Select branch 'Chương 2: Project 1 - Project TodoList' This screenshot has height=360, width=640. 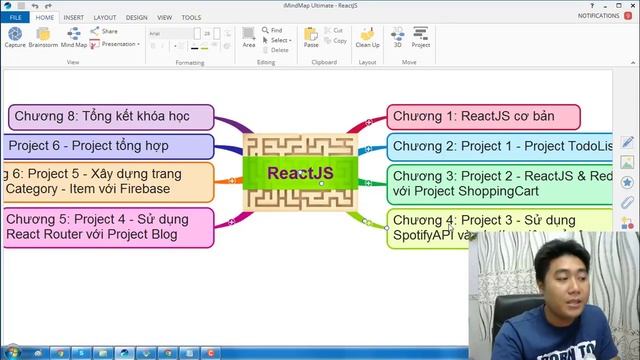(500, 147)
